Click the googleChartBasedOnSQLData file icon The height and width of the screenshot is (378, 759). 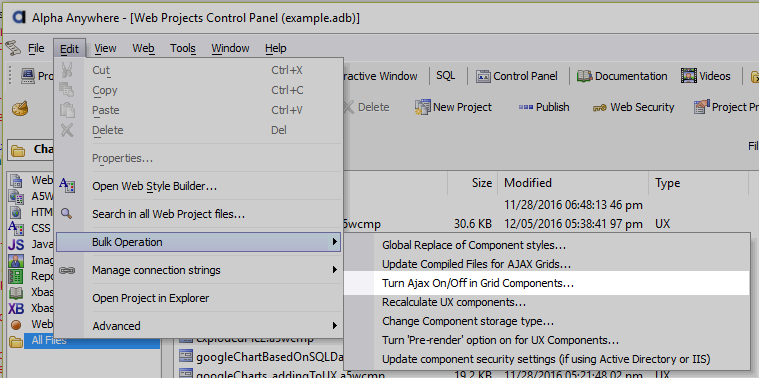186,357
